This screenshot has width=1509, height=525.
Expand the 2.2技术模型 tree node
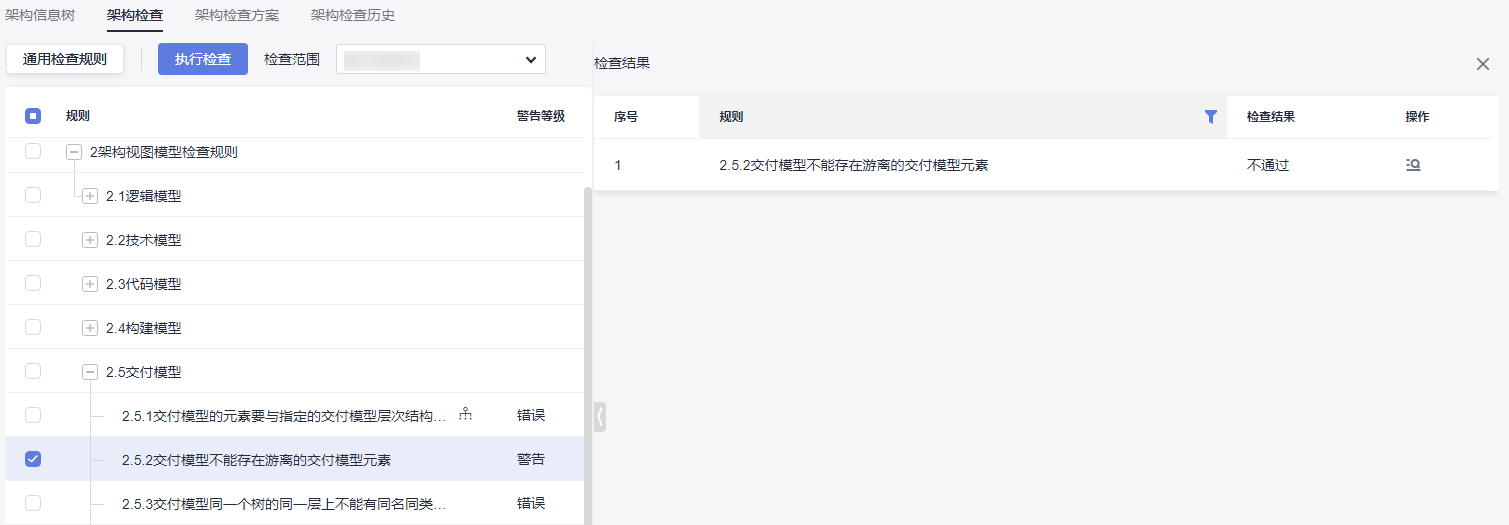pos(90,240)
